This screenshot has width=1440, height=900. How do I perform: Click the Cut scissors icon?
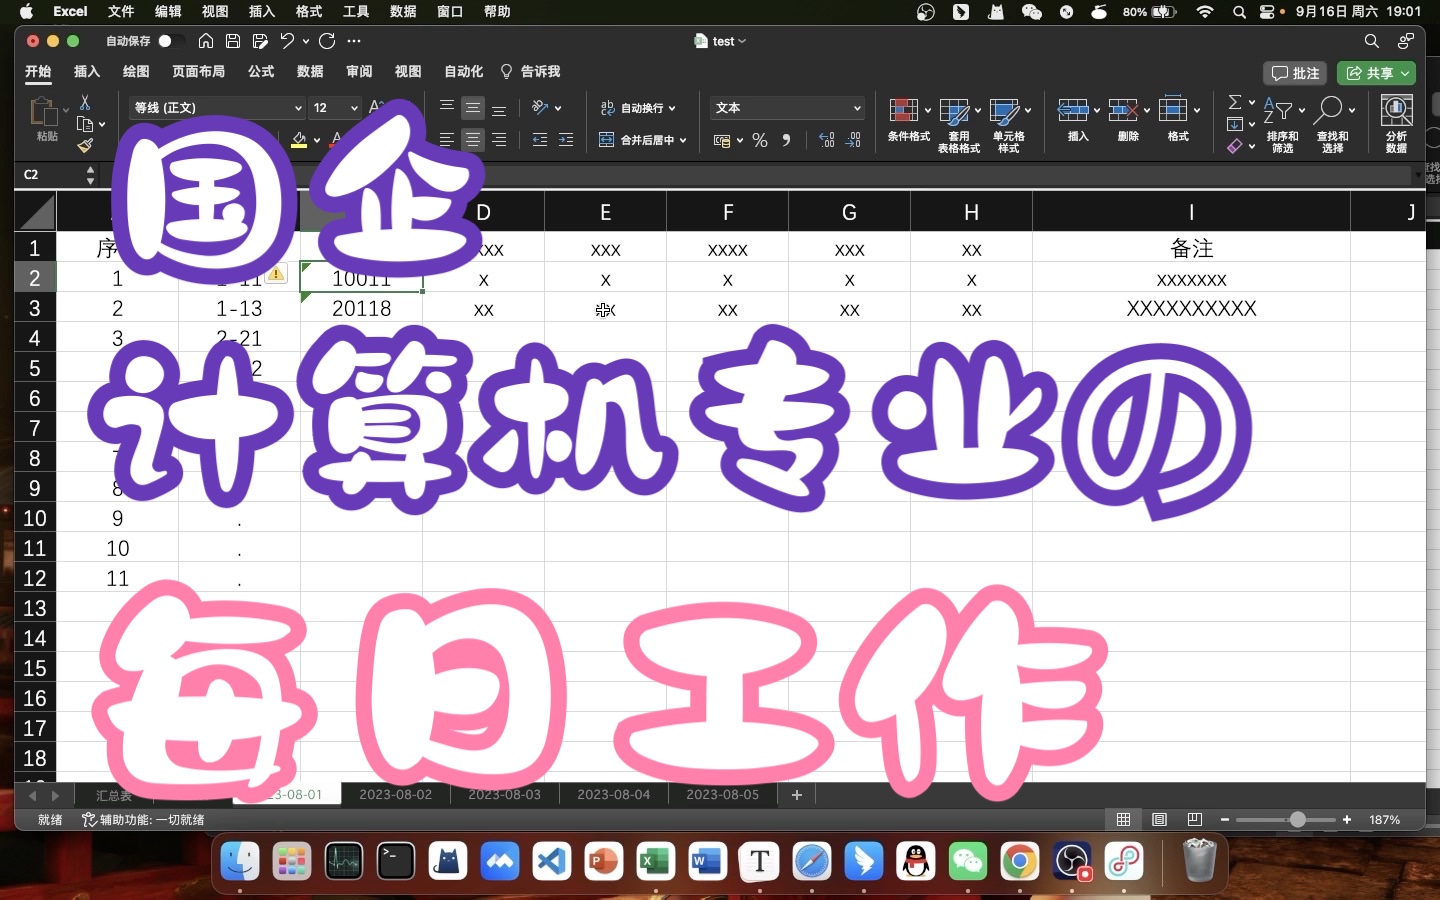85,102
